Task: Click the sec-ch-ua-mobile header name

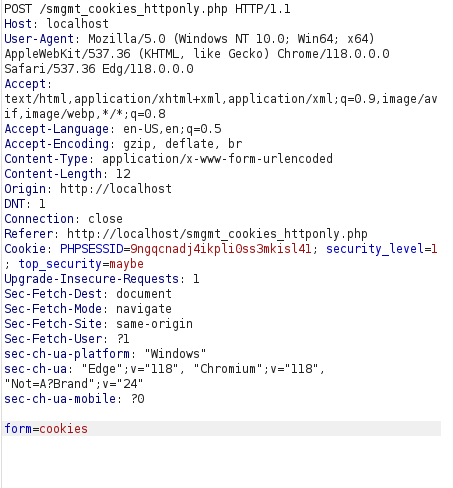Action: coord(60,399)
